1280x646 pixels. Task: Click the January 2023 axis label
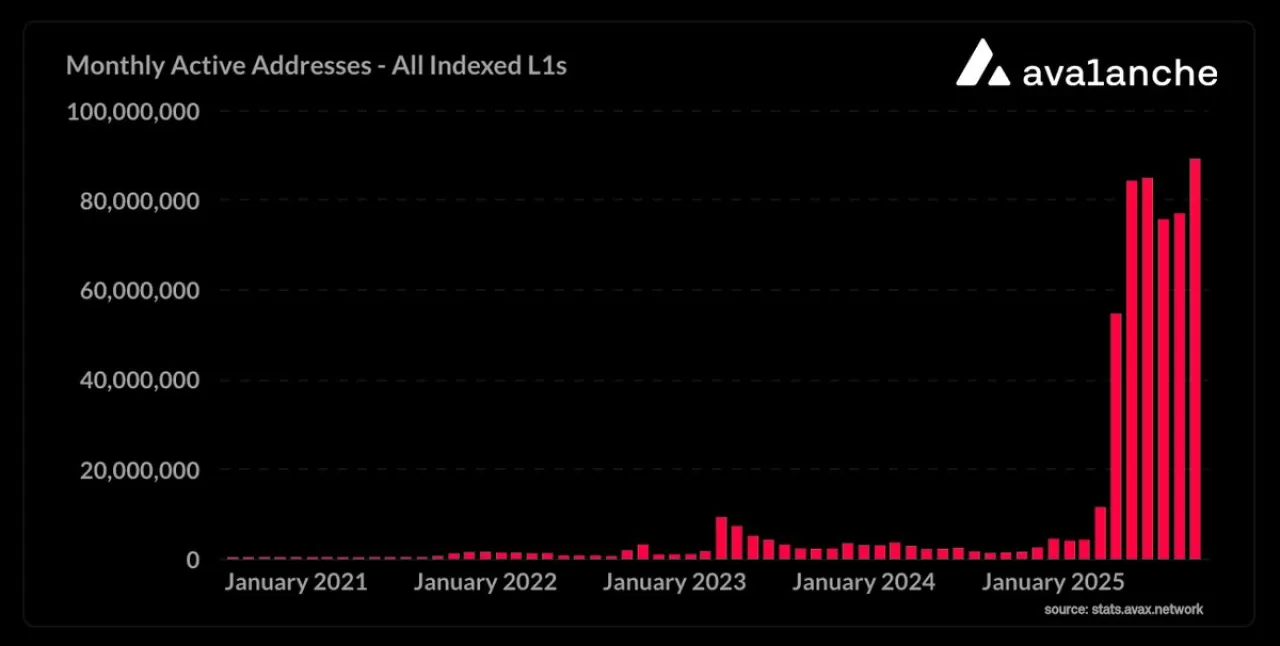pyautogui.click(x=674, y=583)
